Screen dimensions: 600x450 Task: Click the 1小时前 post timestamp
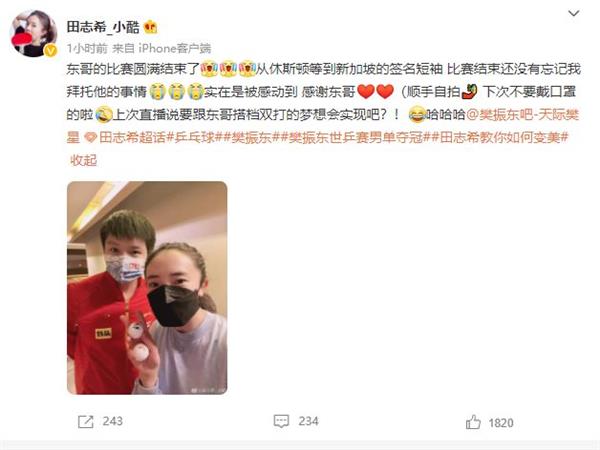[x=87, y=48]
